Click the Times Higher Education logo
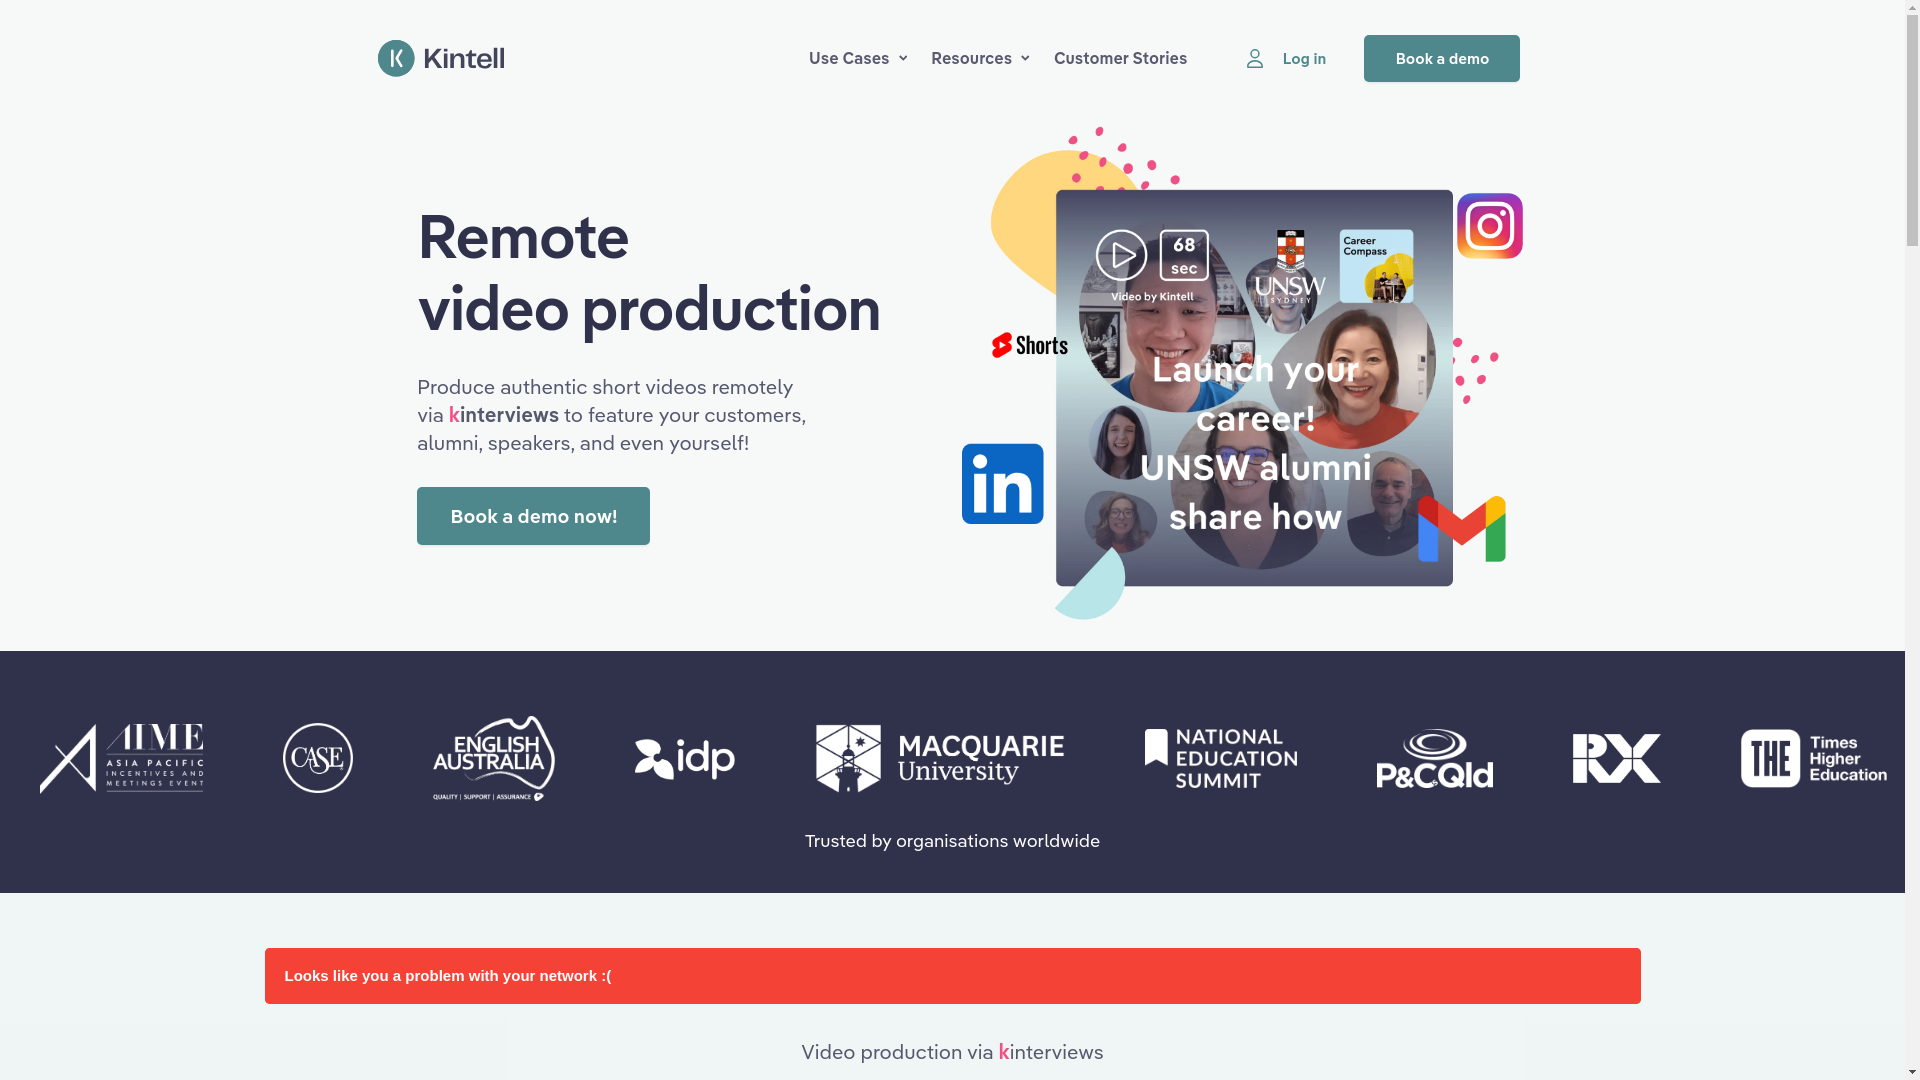This screenshot has width=1920, height=1080. pos(1812,758)
